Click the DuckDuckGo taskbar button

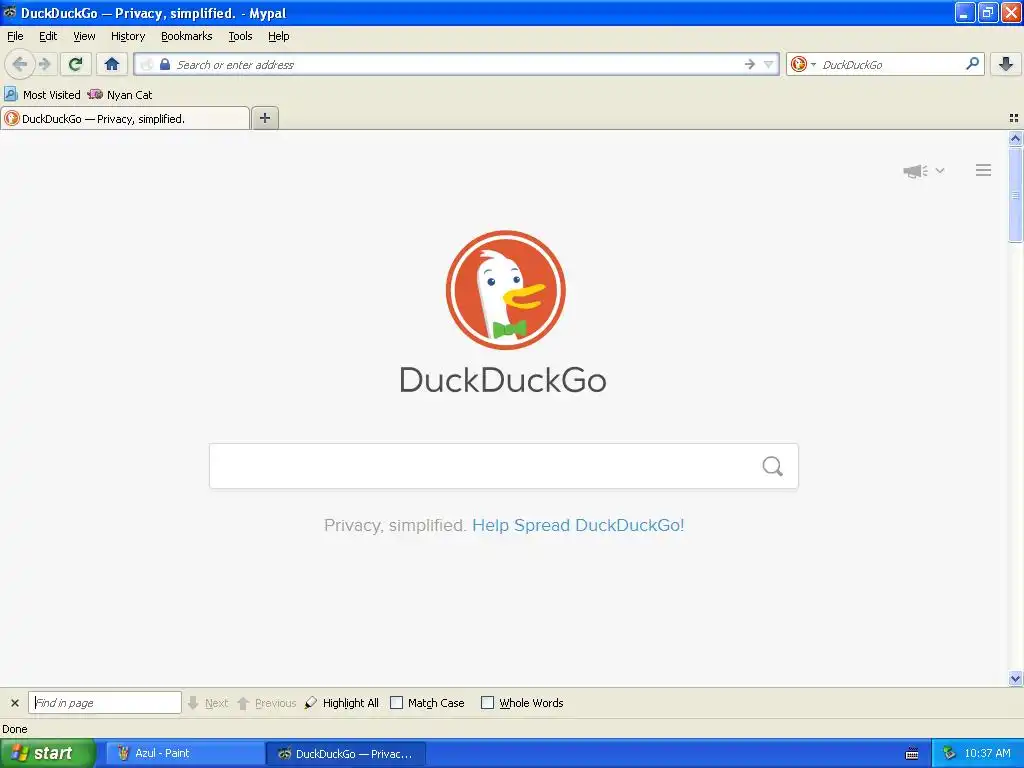pyautogui.click(x=346, y=753)
